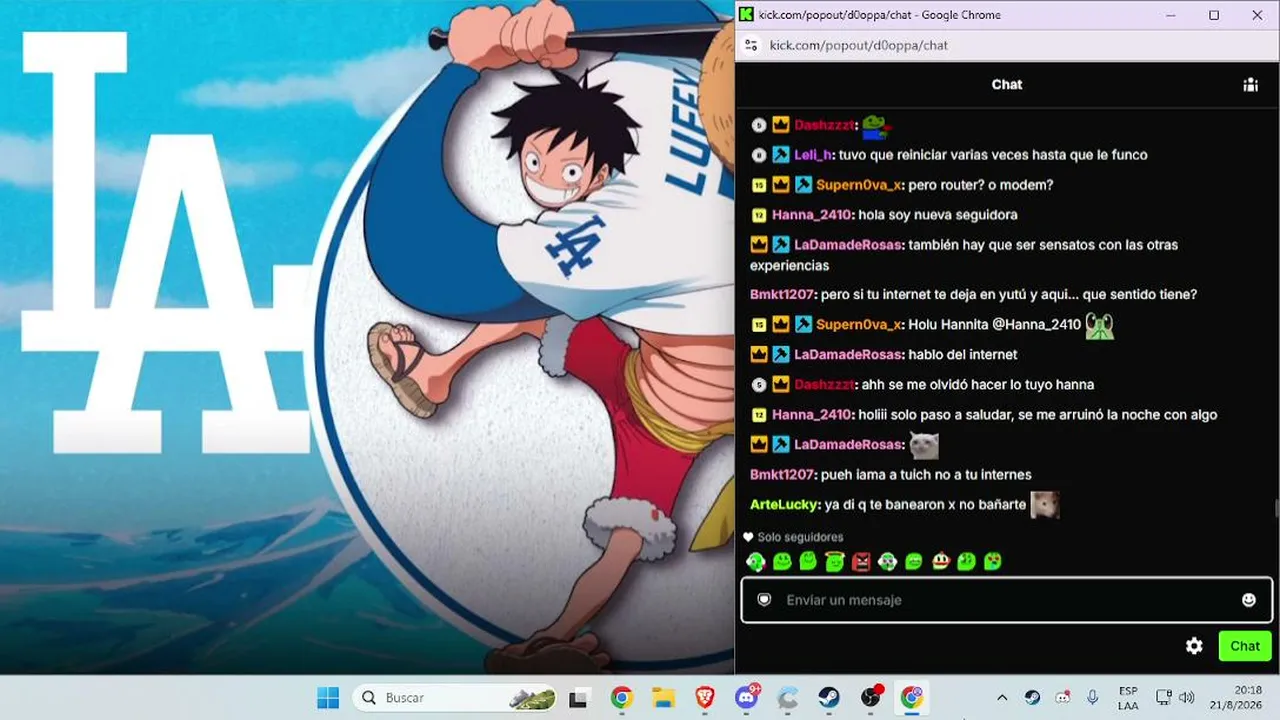1280x720 pixels.
Task: Open the emoji picker in message box
Action: (x=1249, y=600)
